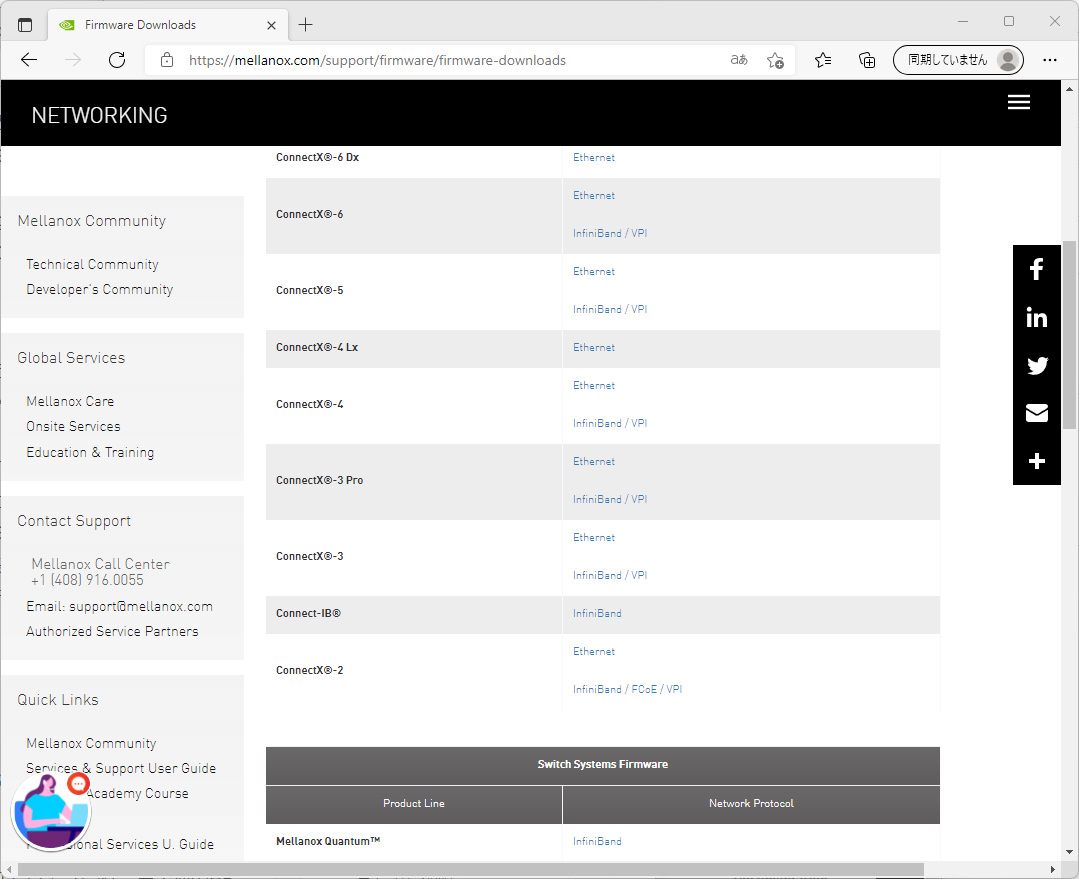This screenshot has height=879, width=1079.
Task: Reload the current page
Action: (x=117, y=60)
